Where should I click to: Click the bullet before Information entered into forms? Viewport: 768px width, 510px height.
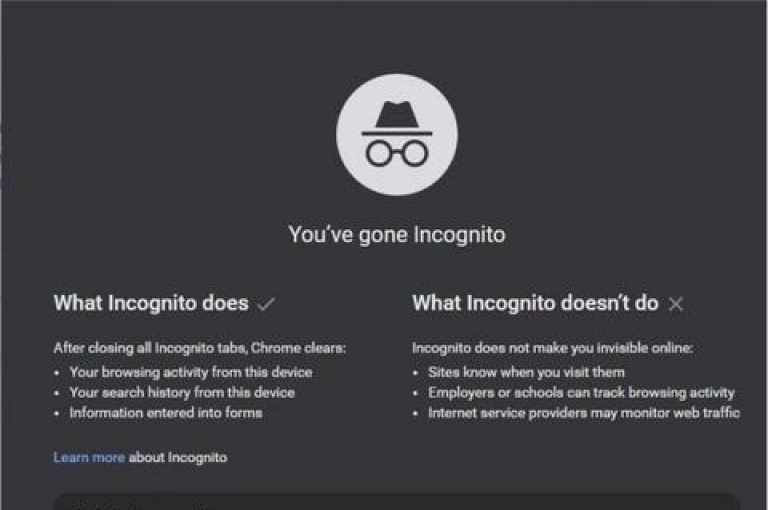(57, 413)
